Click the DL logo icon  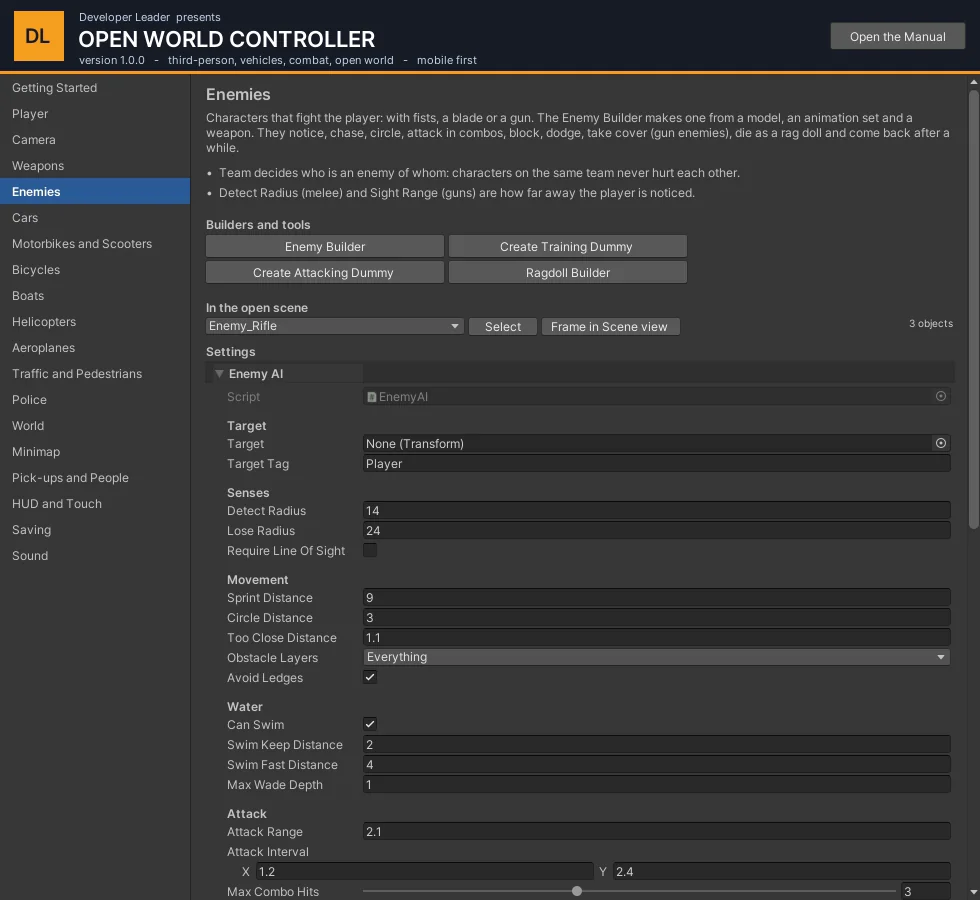pos(39,36)
